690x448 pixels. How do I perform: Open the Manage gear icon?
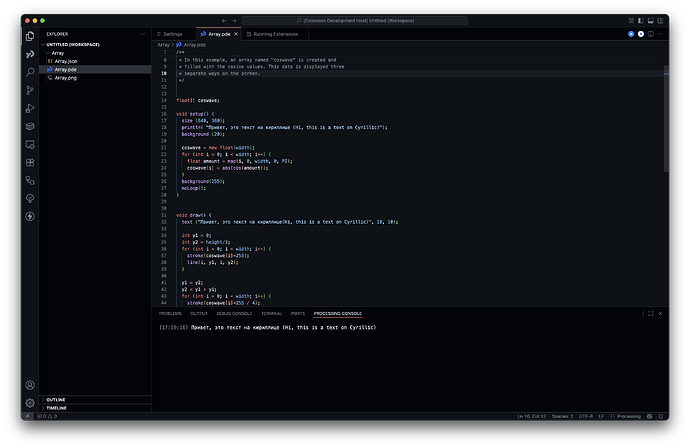[x=31, y=402]
